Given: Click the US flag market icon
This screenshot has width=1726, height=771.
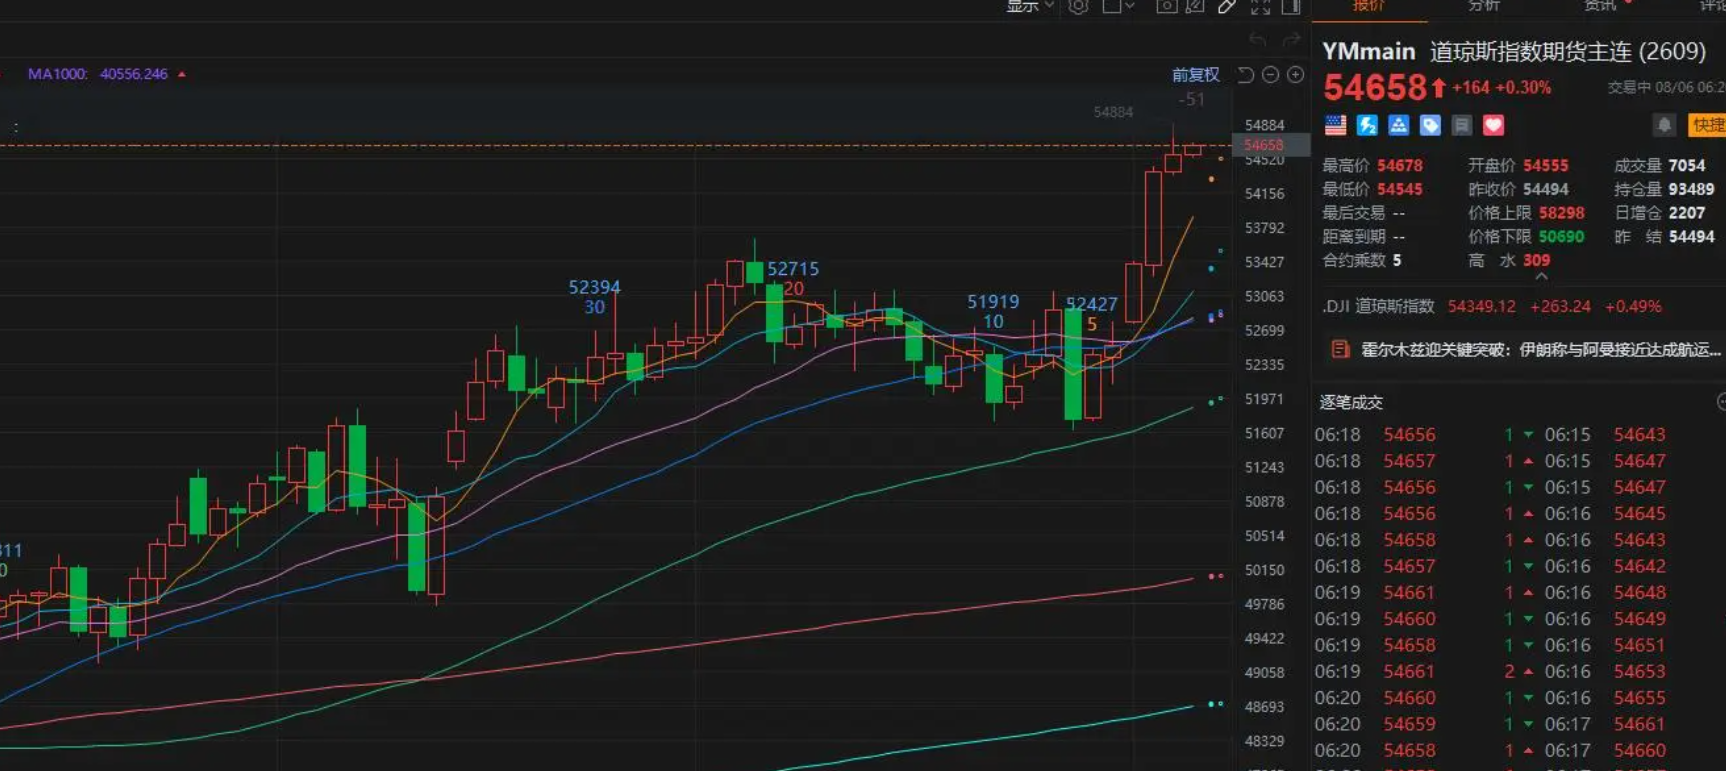Looking at the screenshot, I should click(x=1335, y=125).
